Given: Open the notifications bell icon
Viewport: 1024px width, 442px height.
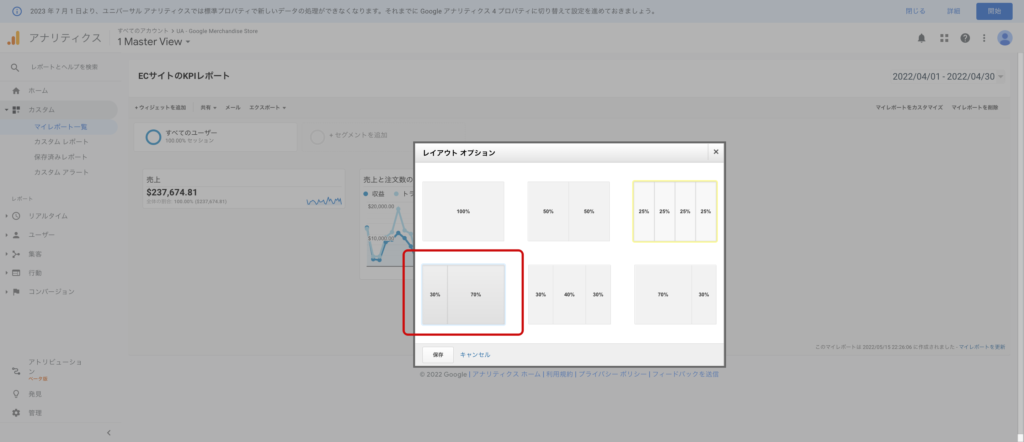Looking at the screenshot, I should [x=921, y=38].
